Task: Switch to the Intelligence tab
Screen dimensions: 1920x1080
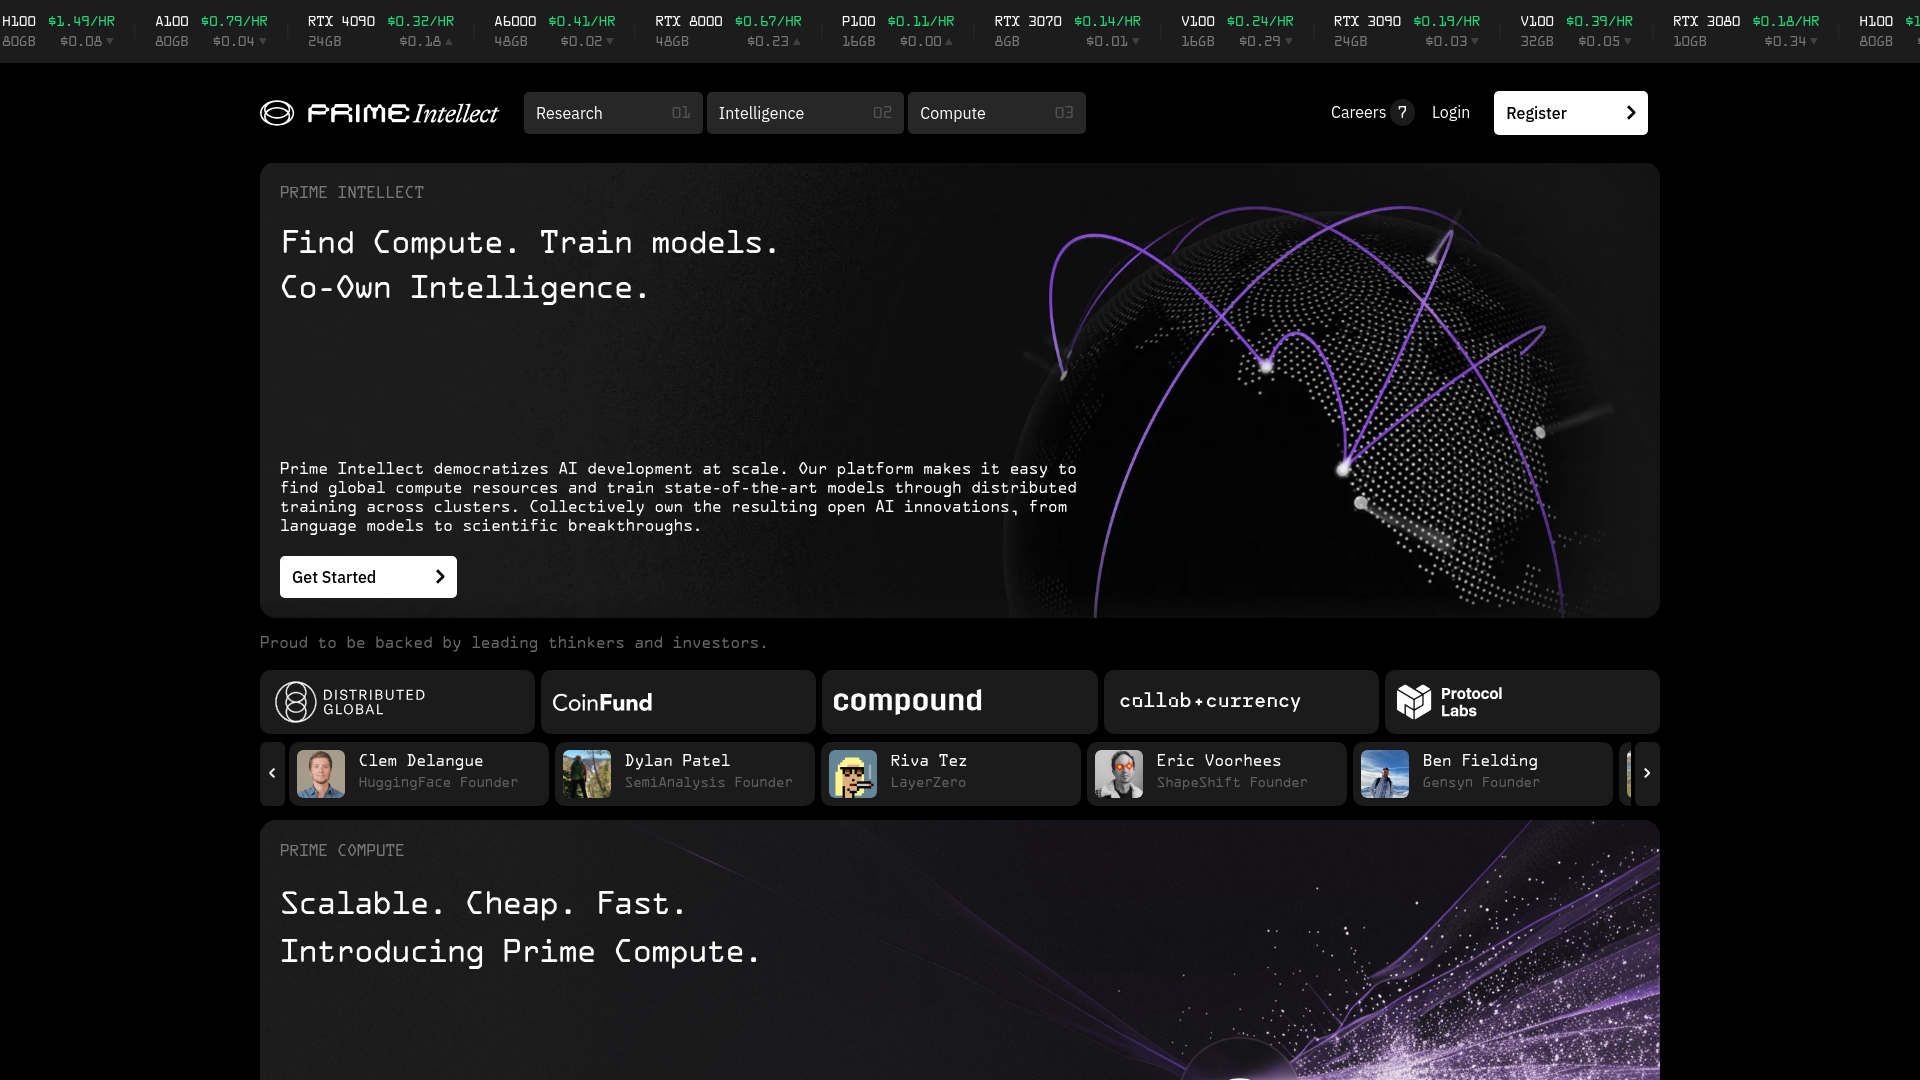Action: click(805, 113)
